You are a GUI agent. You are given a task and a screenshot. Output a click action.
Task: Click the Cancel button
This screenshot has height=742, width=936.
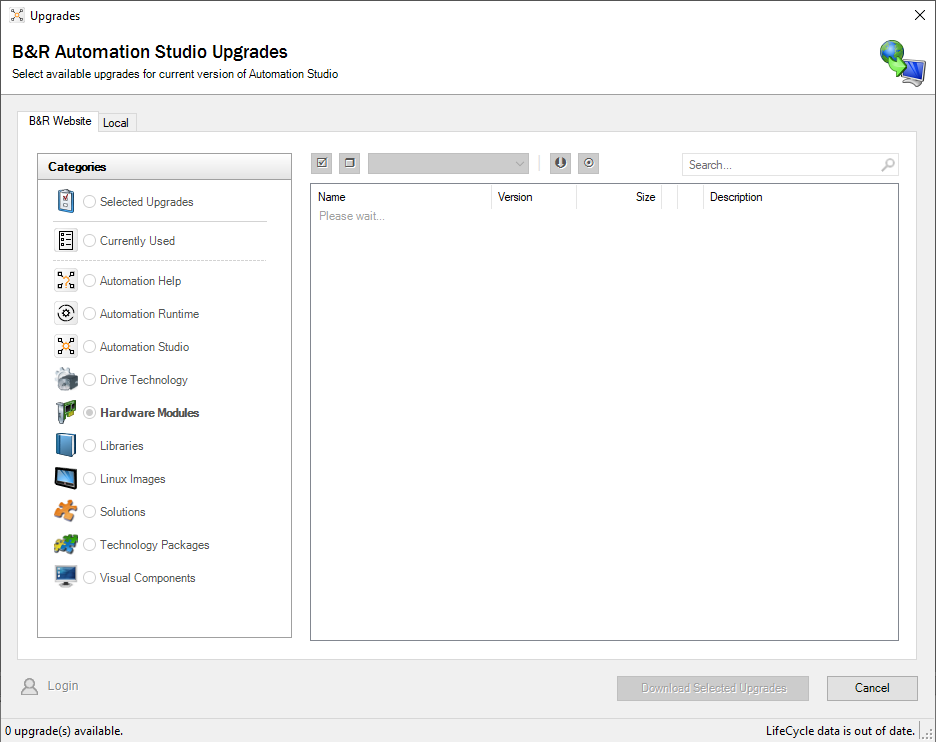(872, 688)
